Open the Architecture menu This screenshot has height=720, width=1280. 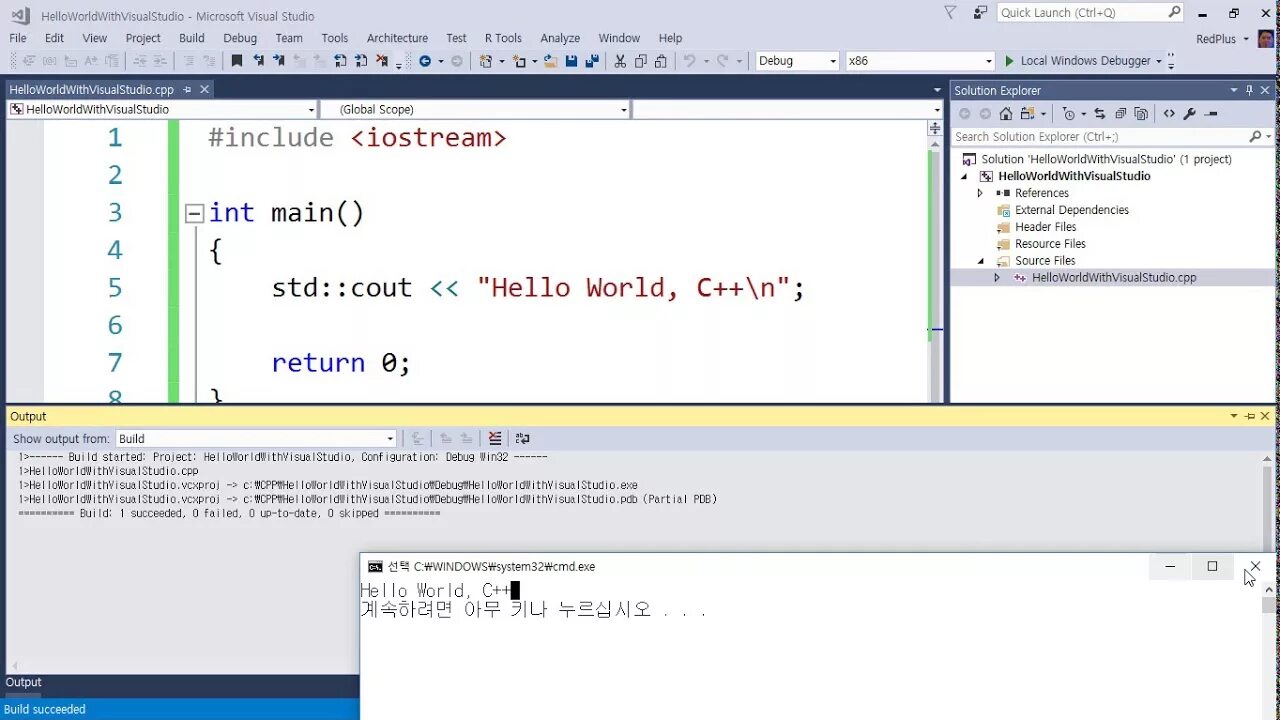(397, 38)
